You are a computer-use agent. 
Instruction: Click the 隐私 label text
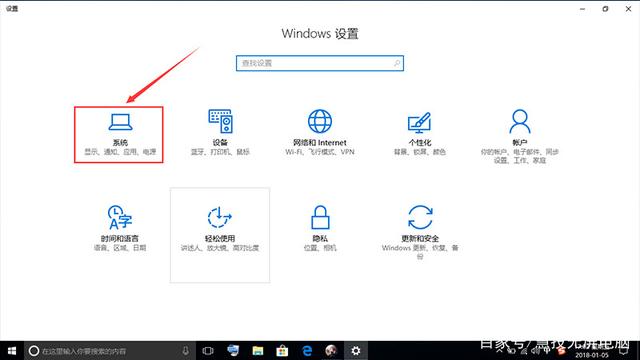[320, 238]
